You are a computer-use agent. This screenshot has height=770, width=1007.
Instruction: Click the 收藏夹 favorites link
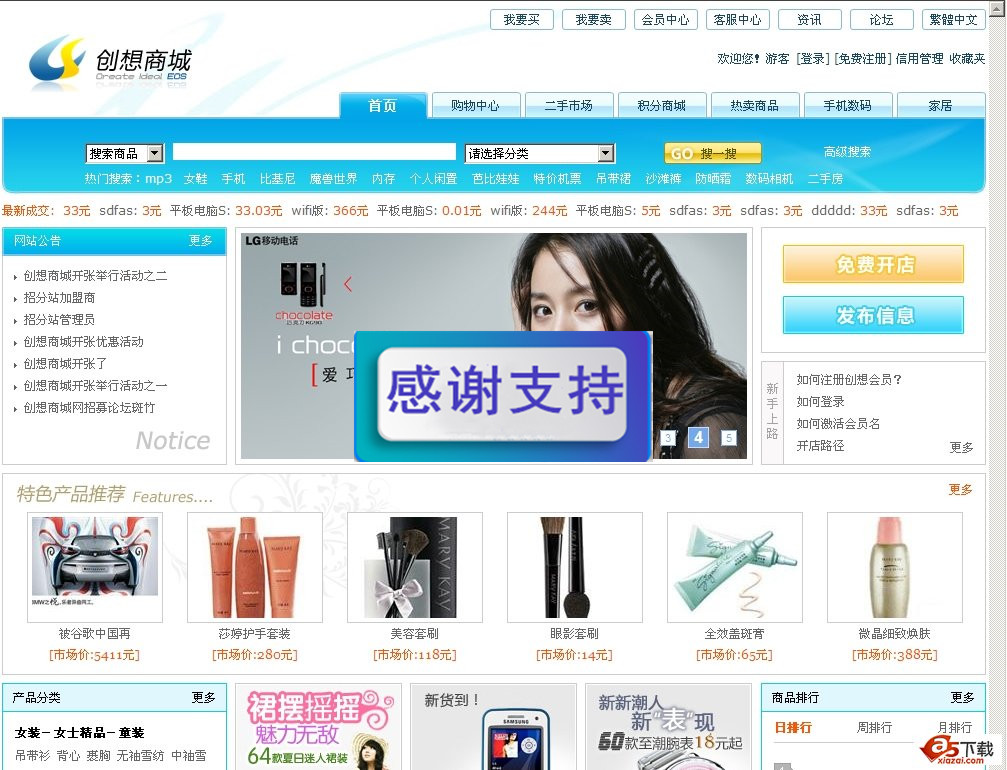point(967,59)
